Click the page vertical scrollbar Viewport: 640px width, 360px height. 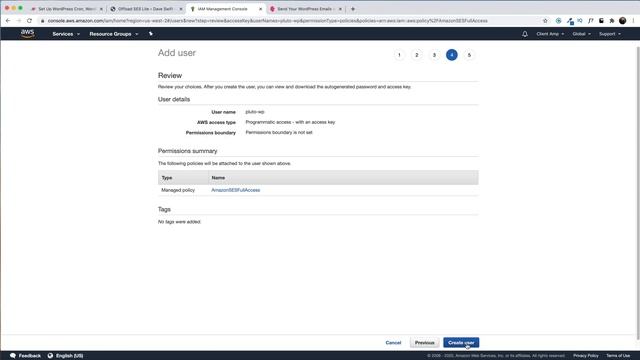[x=638, y=192]
